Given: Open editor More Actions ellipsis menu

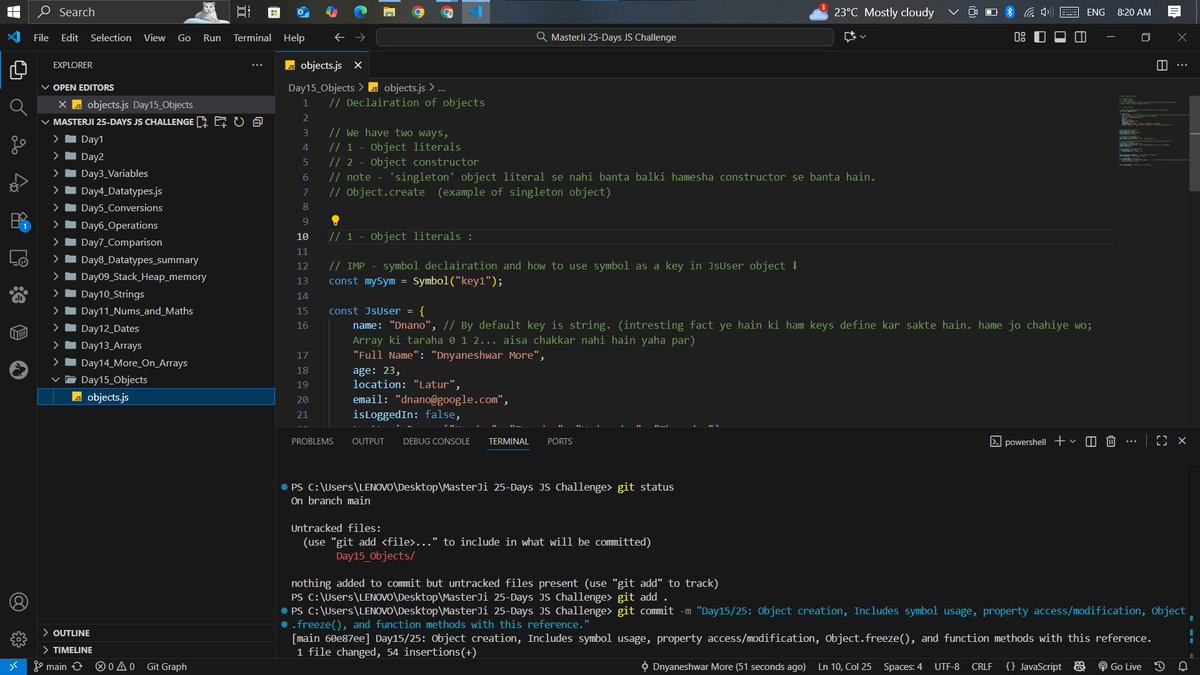Looking at the screenshot, I should pyautogui.click(x=1182, y=65).
